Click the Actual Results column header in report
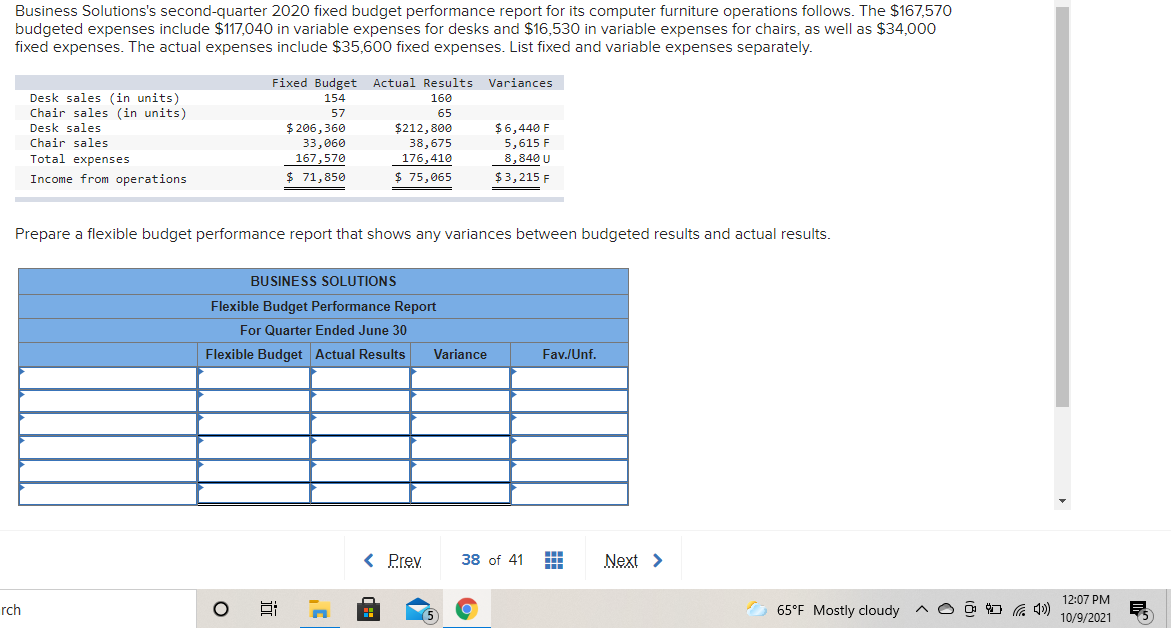 [x=360, y=355]
